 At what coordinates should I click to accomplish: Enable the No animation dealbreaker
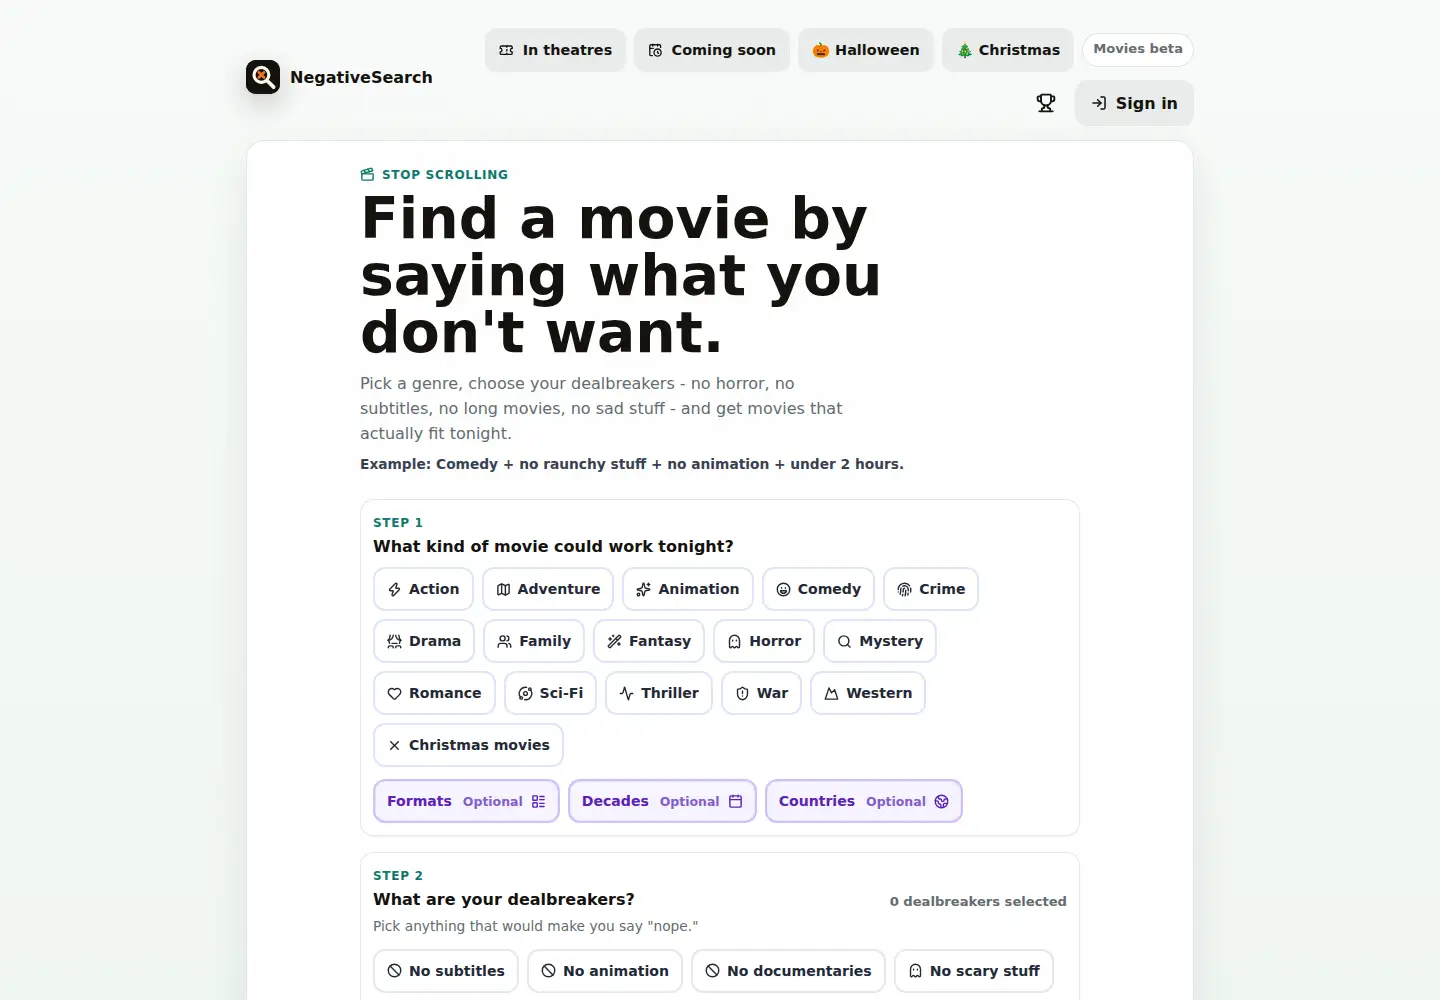click(605, 971)
